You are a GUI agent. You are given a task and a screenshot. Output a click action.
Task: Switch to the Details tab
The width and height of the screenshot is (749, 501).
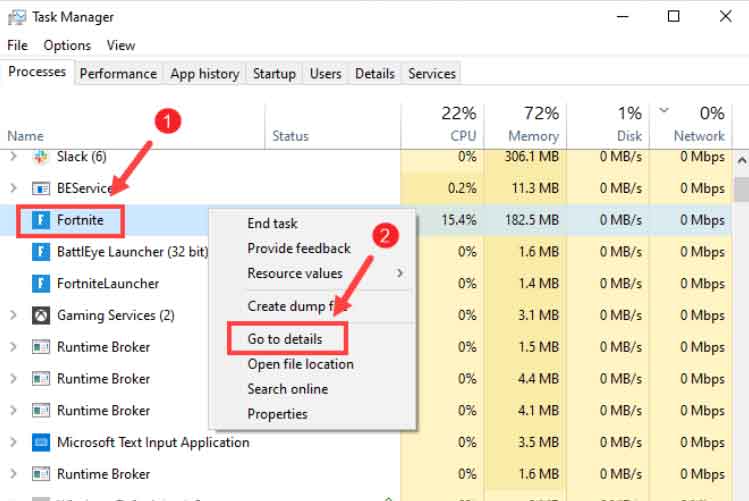(374, 74)
